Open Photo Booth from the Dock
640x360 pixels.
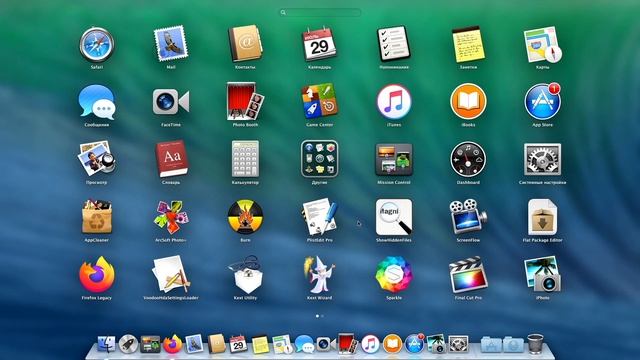coord(347,344)
